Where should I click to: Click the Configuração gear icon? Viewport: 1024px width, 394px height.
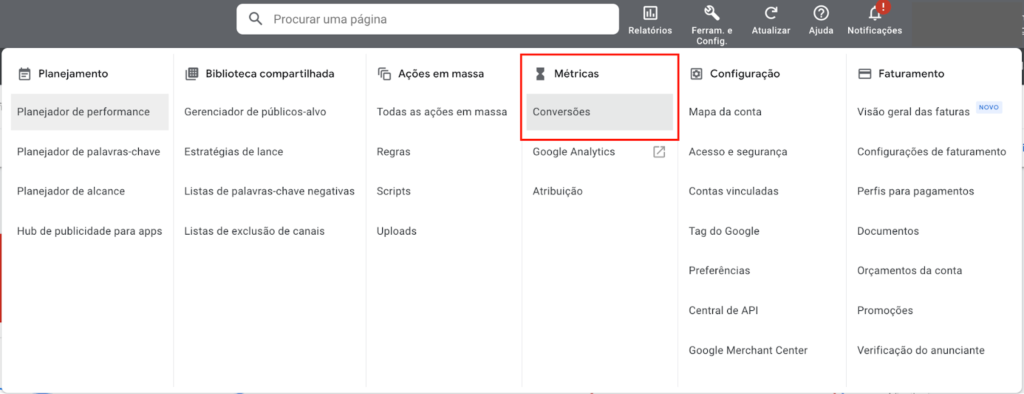click(696, 74)
